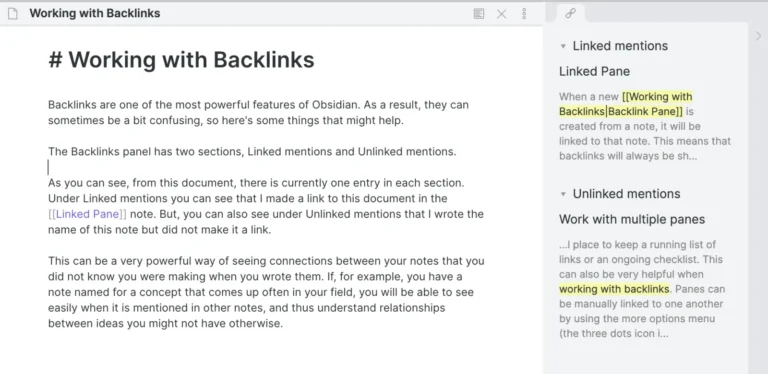Click the line 'The Backlinks panel has two sections'
Viewport: 768px width, 374px height.
coord(252,152)
